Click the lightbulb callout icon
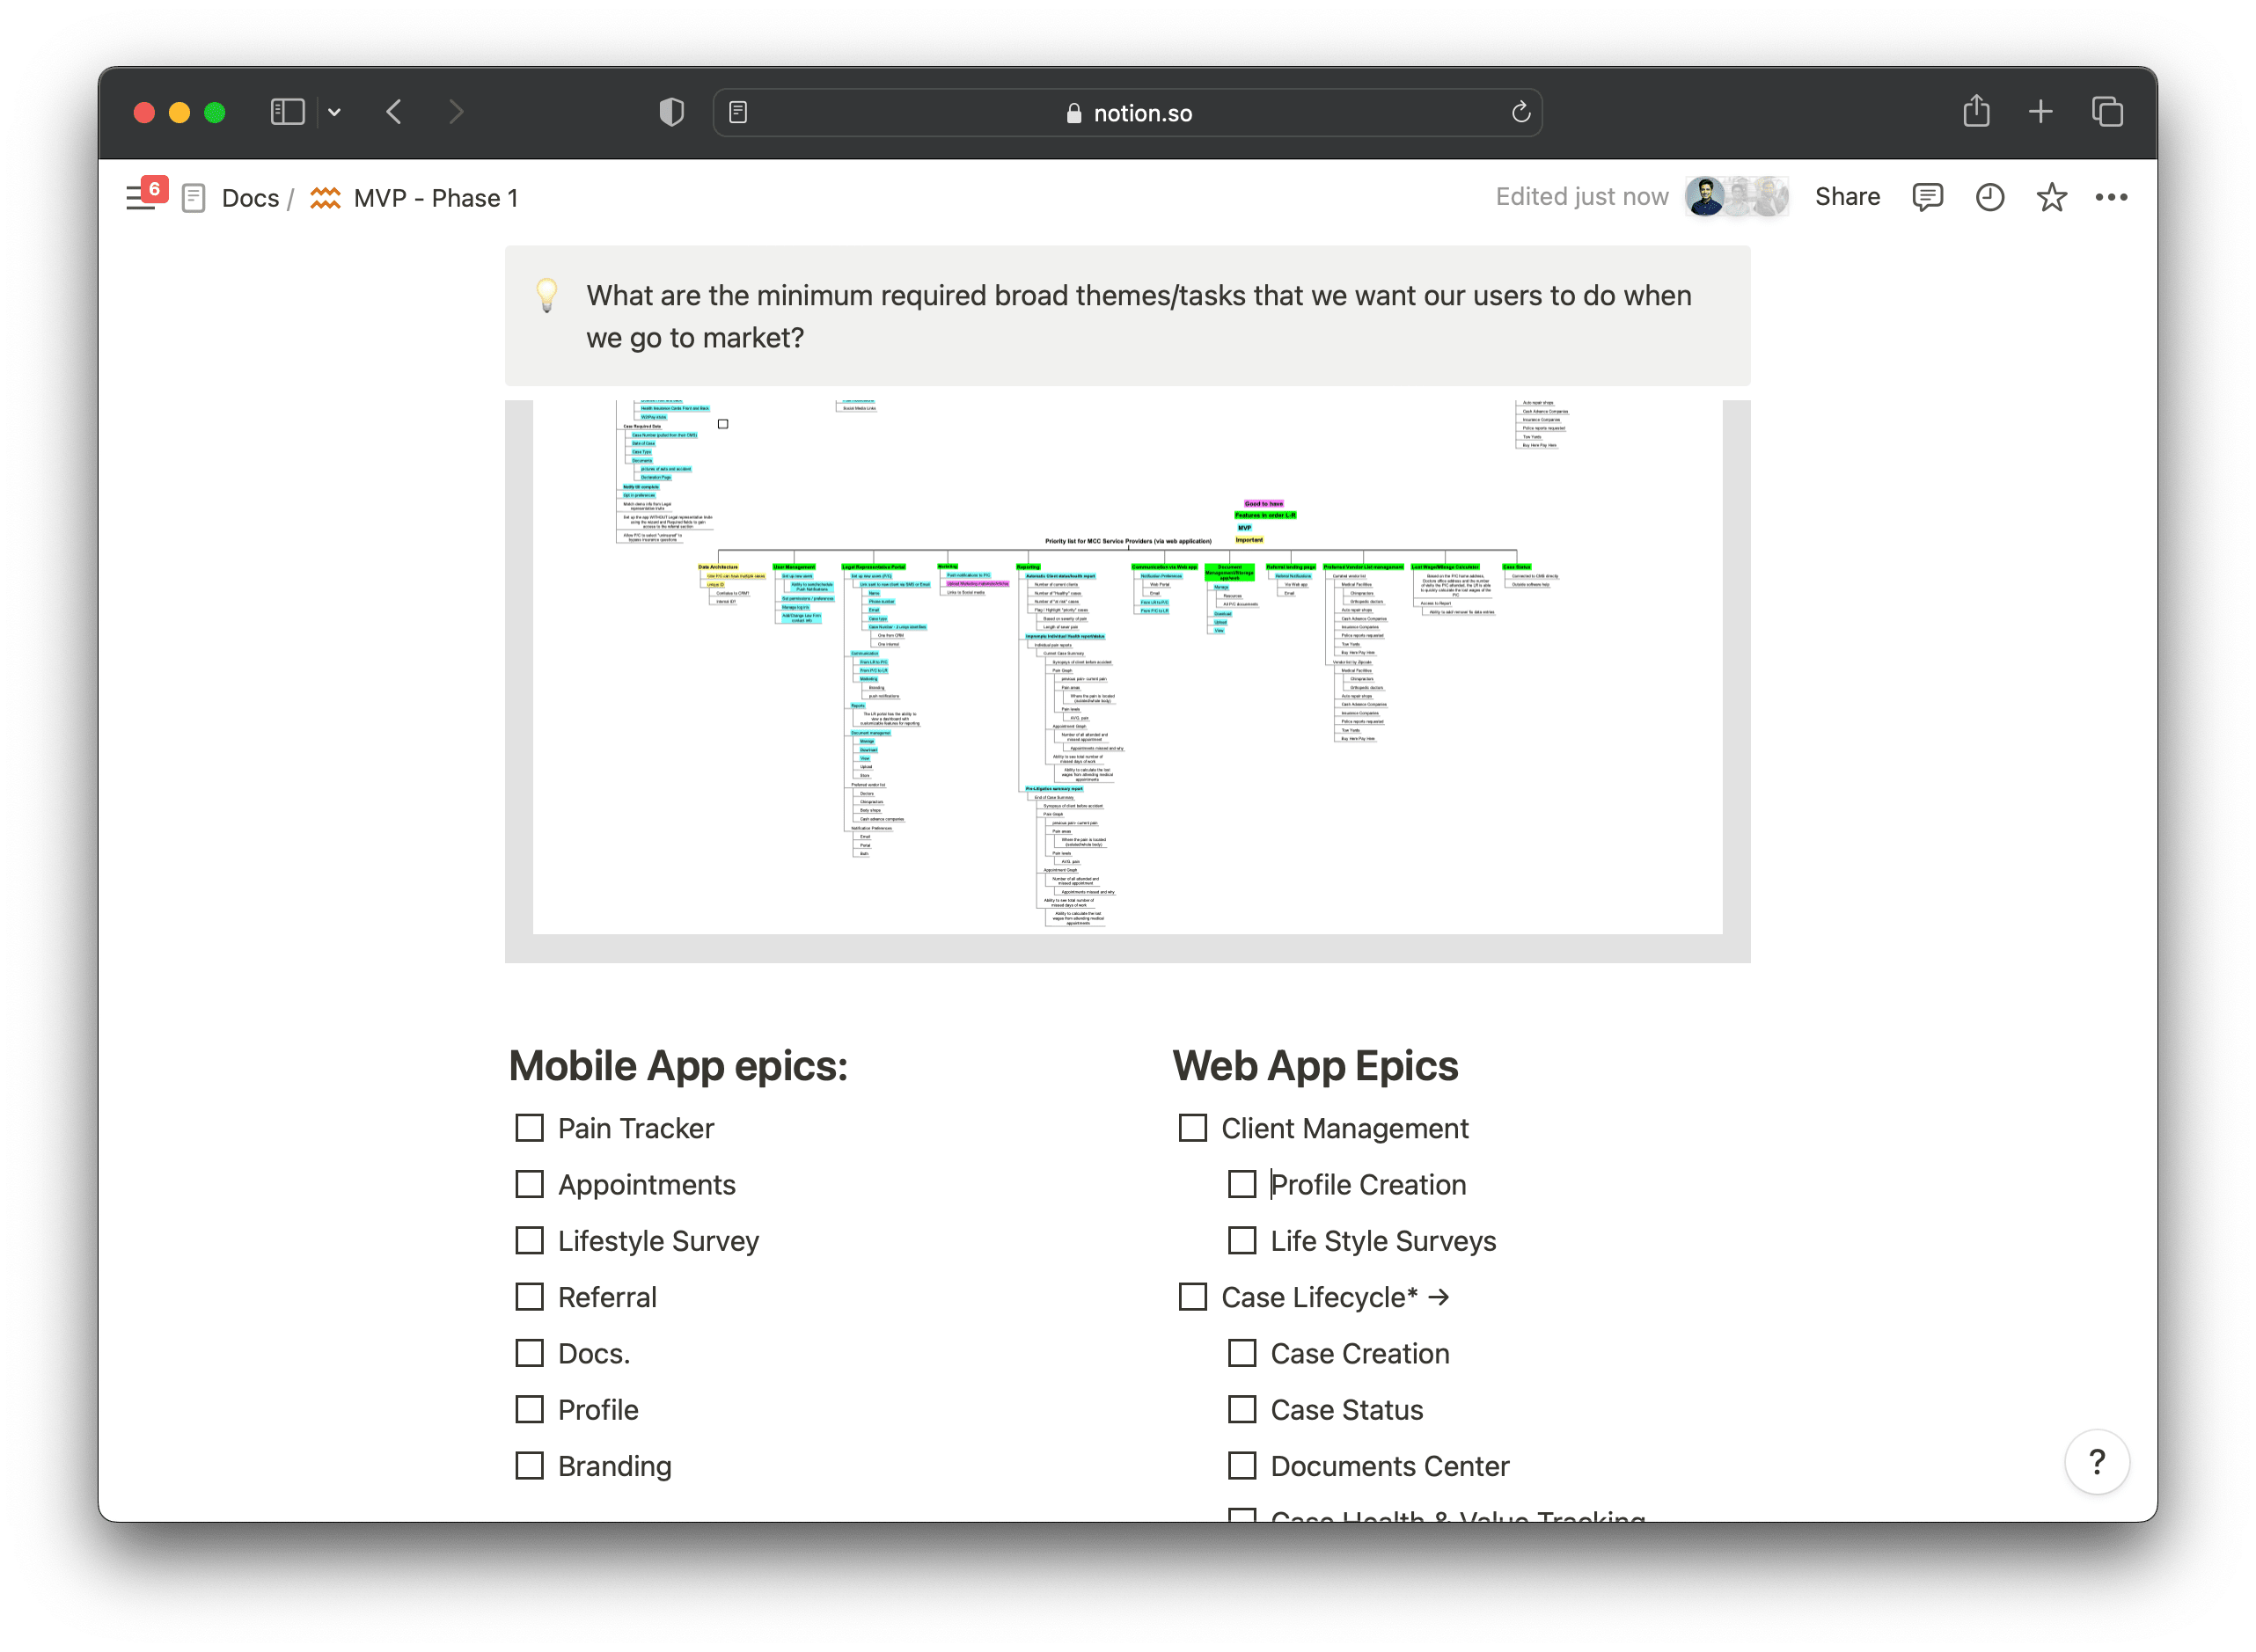Image resolution: width=2256 pixels, height=1652 pixels. point(547,295)
